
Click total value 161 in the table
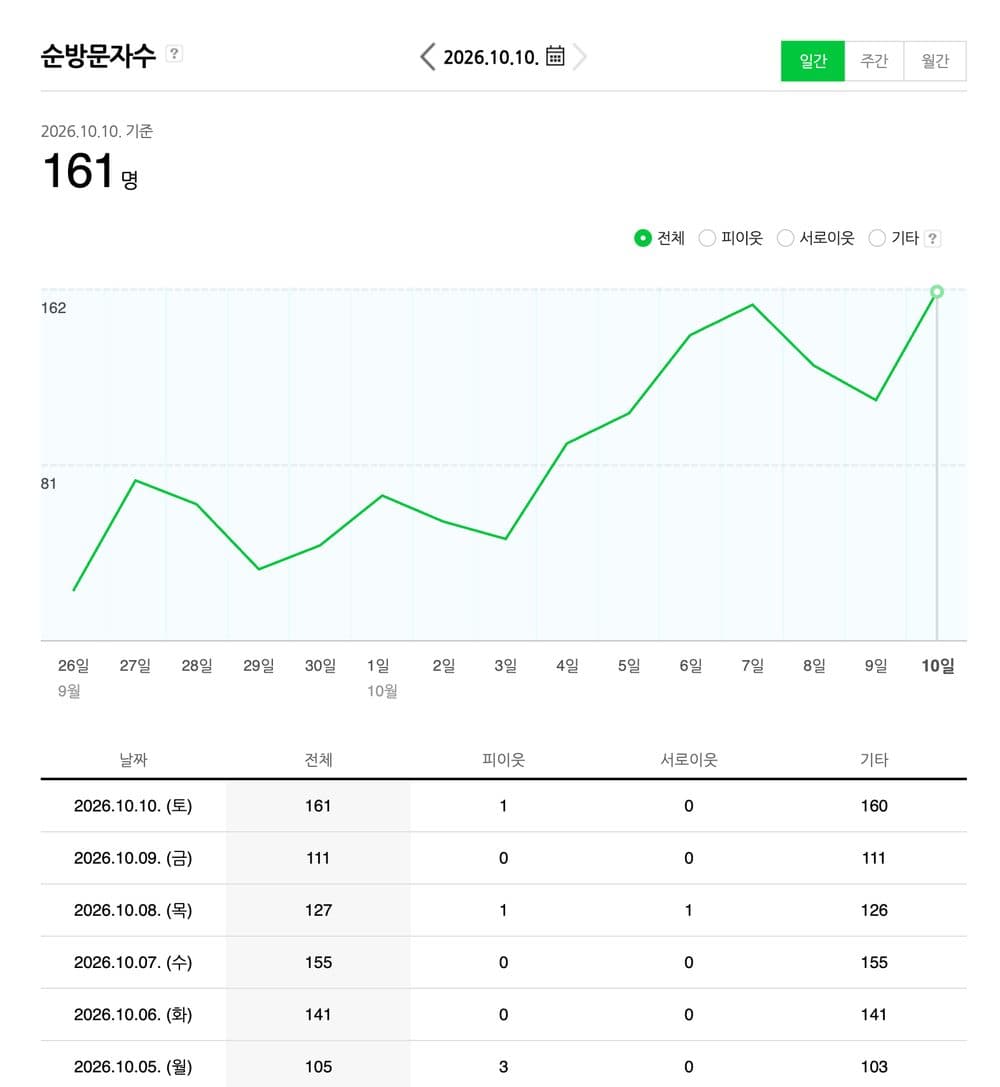(318, 806)
